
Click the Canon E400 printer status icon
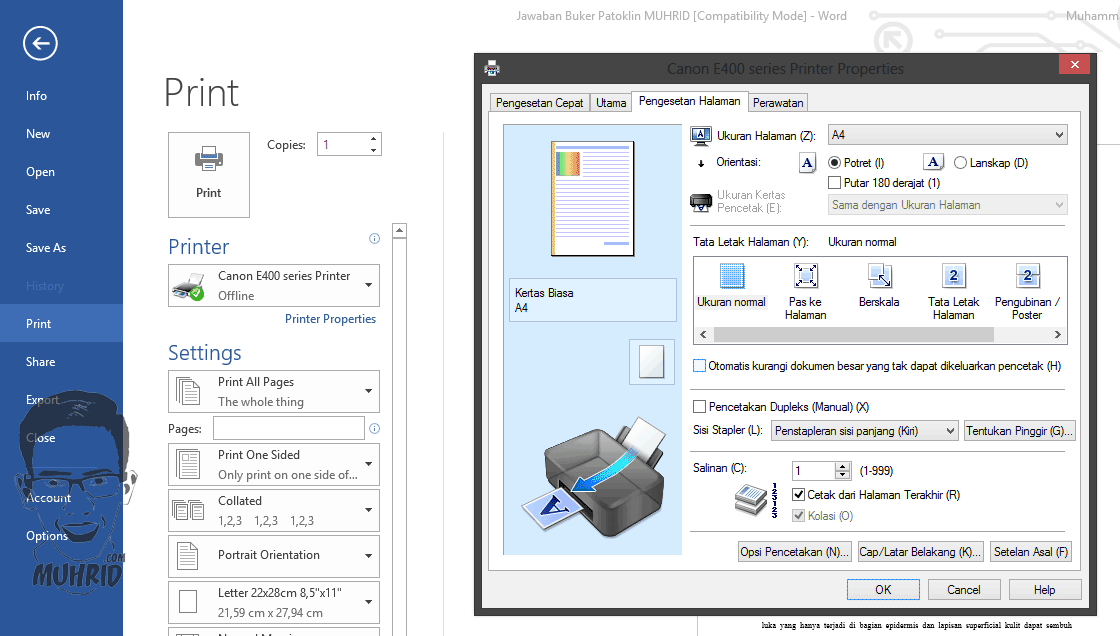189,286
